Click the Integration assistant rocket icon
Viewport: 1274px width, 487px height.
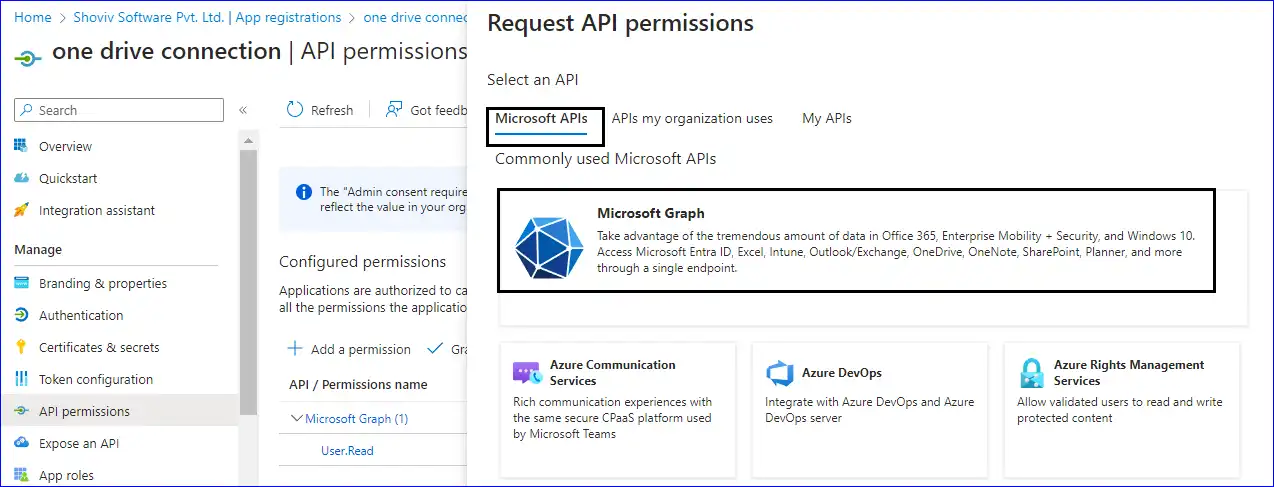pos(21,210)
